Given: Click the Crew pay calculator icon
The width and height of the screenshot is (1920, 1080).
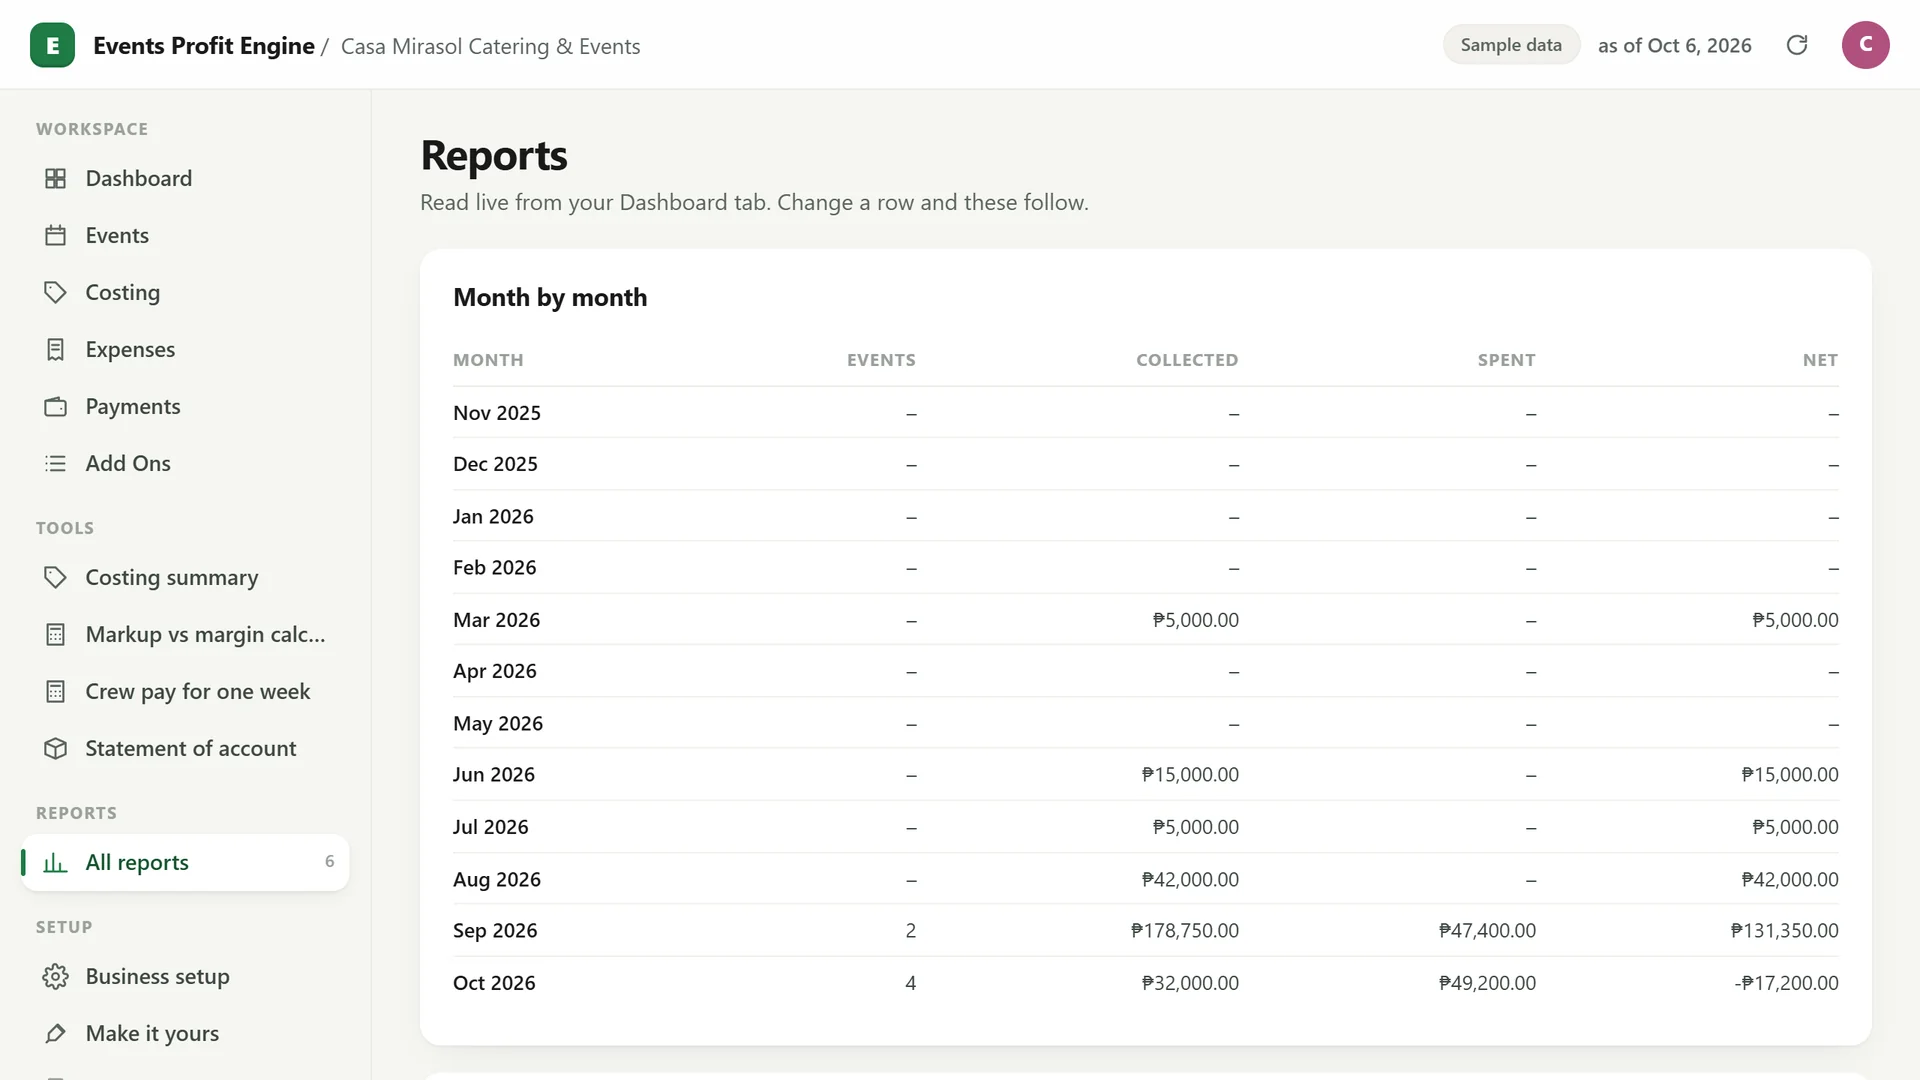Looking at the screenshot, I should (56, 691).
